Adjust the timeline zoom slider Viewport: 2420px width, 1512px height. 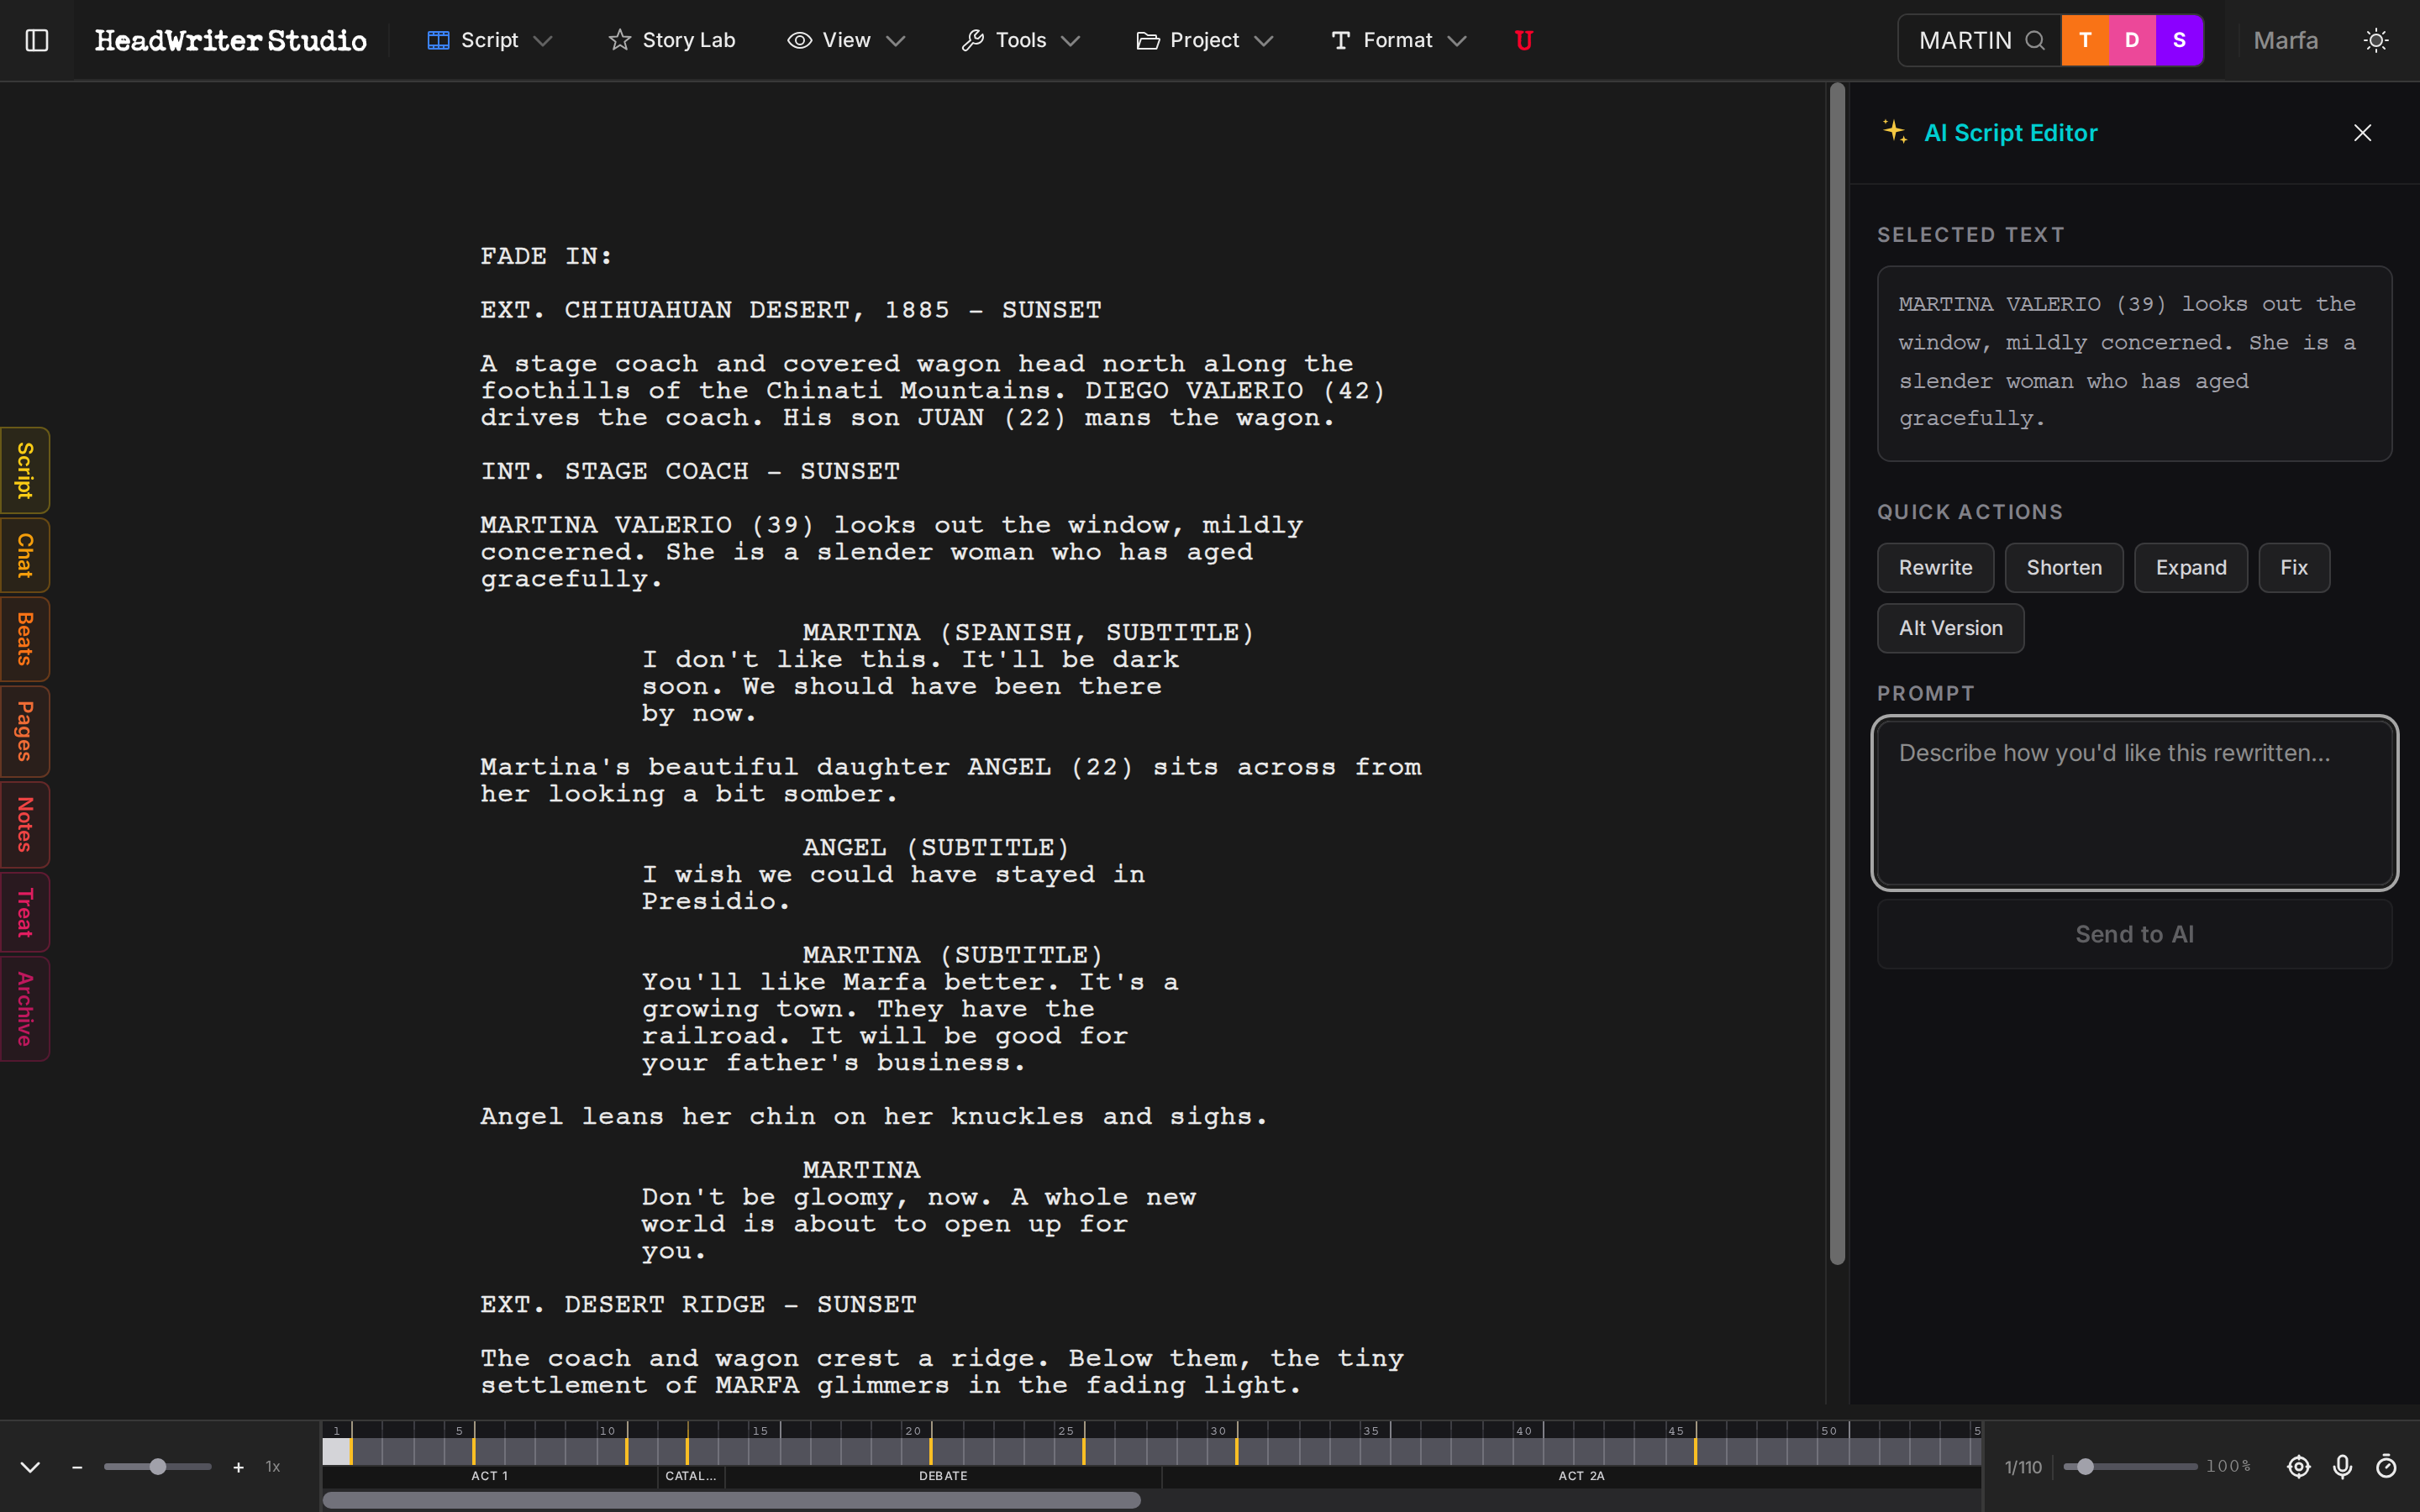pos(157,1467)
